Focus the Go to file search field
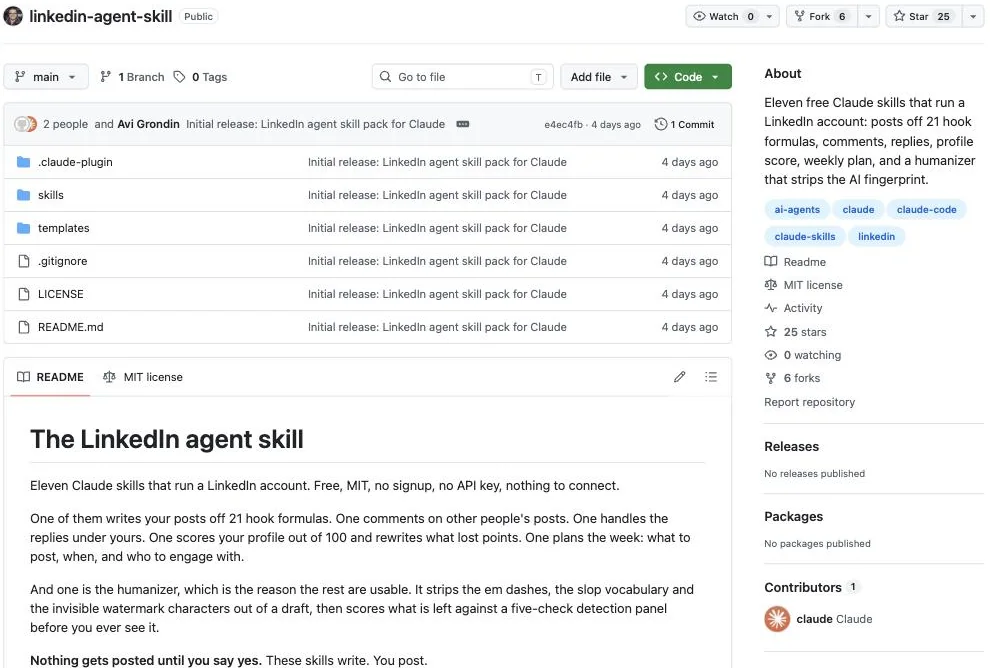This screenshot has width=990, height=668. [463, 77]
